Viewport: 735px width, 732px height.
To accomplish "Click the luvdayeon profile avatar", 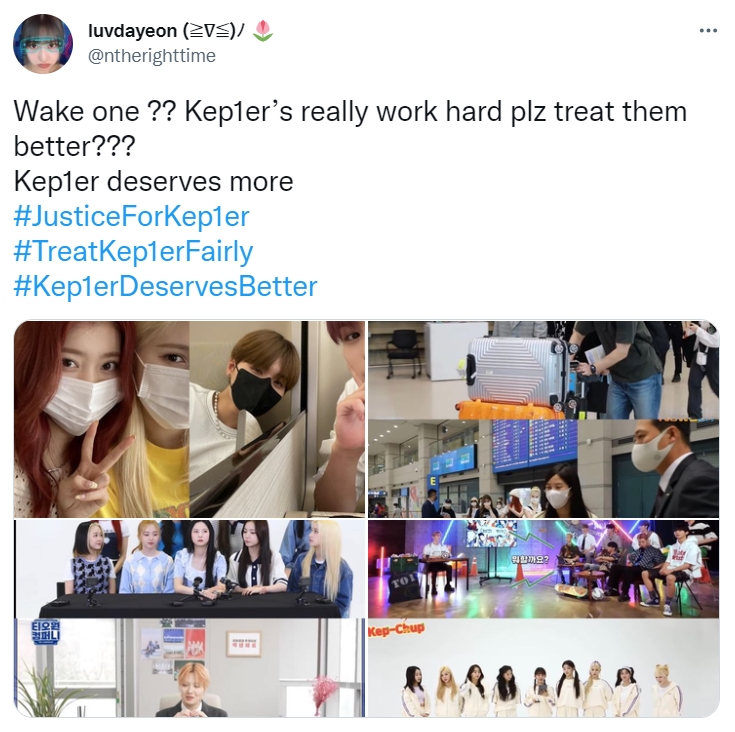I will click(x=43, y=44).
